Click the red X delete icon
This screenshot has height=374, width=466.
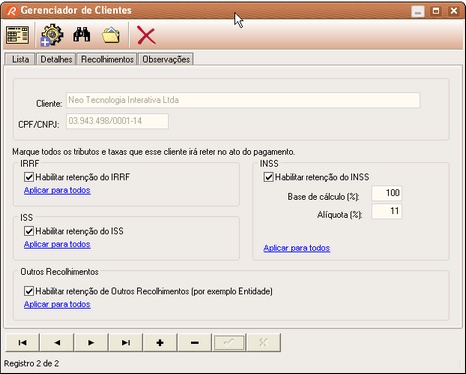point(146,36)
